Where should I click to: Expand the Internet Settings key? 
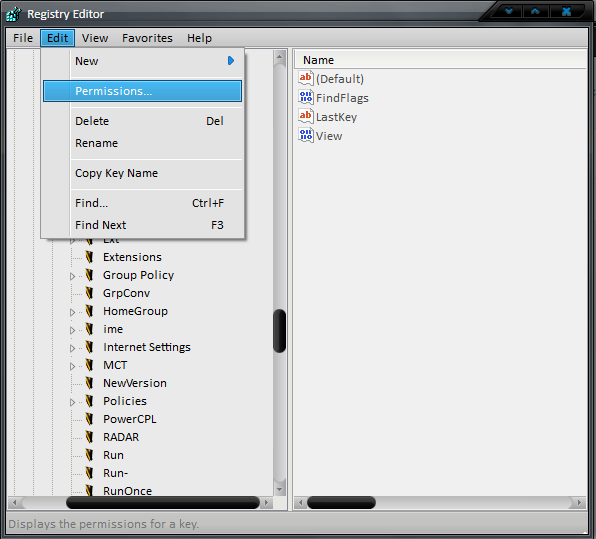[x=72, y=349]
